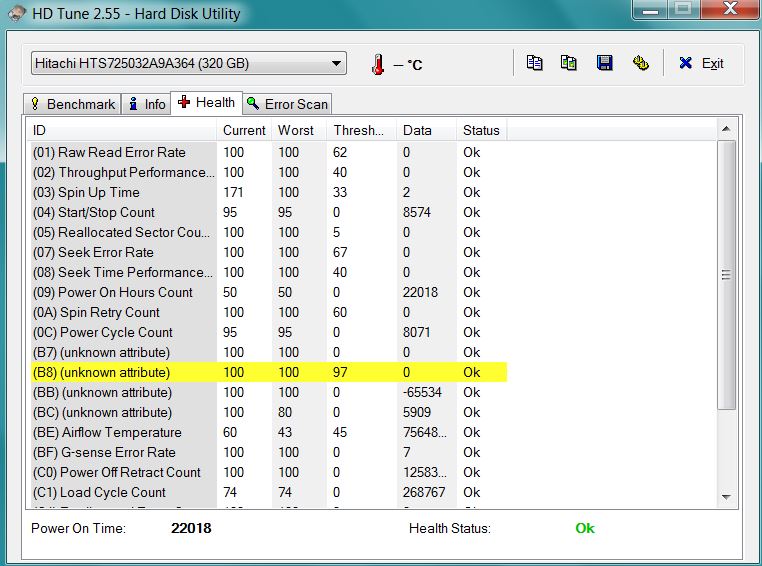Select the (C0) Power Off Retract Count row

pyautogui.click(x=269, y=472)
